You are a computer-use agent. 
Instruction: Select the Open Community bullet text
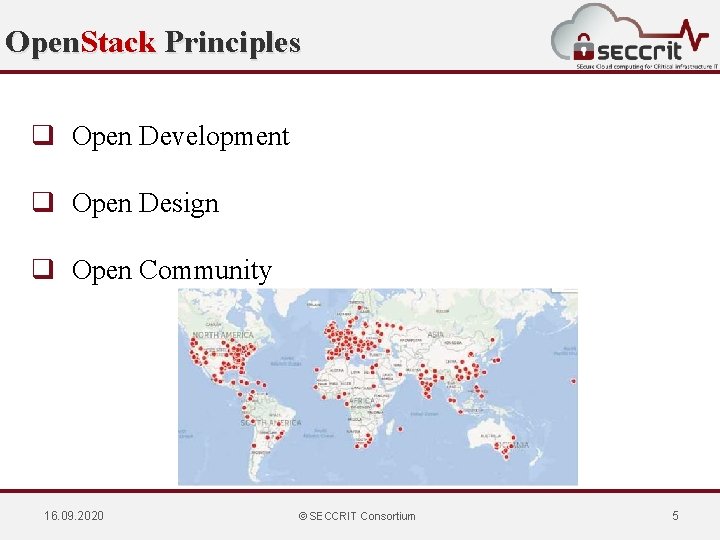point(172,270)
